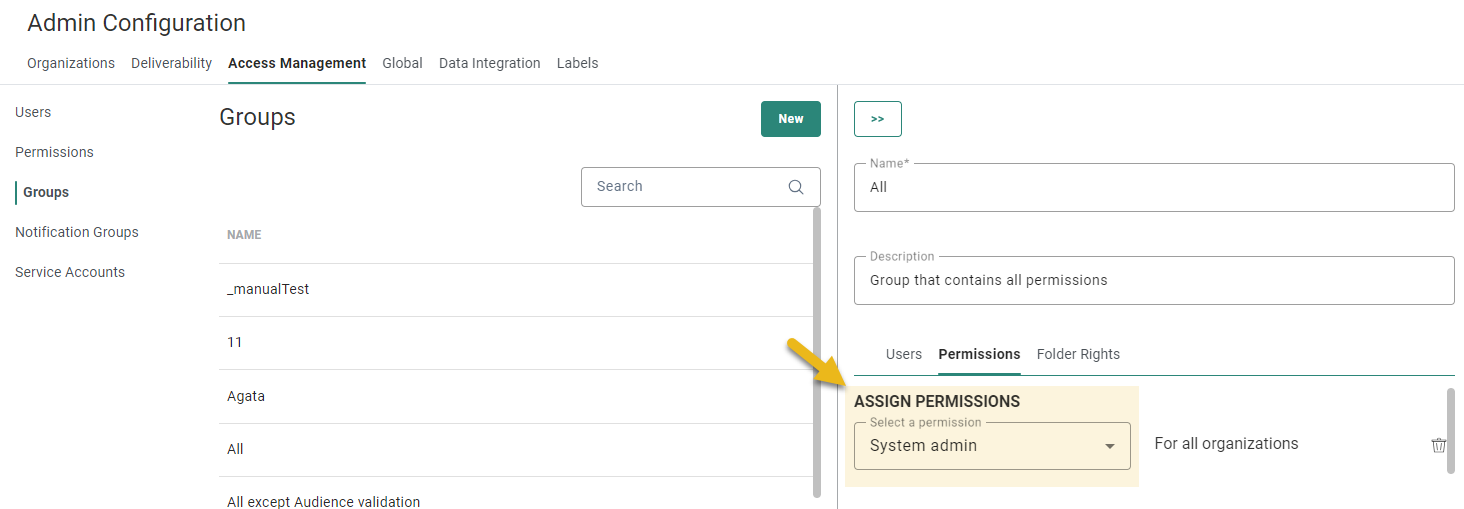Select the Labels tab
This screenshot has width=1464, height=509.
[x=577, y=63]
